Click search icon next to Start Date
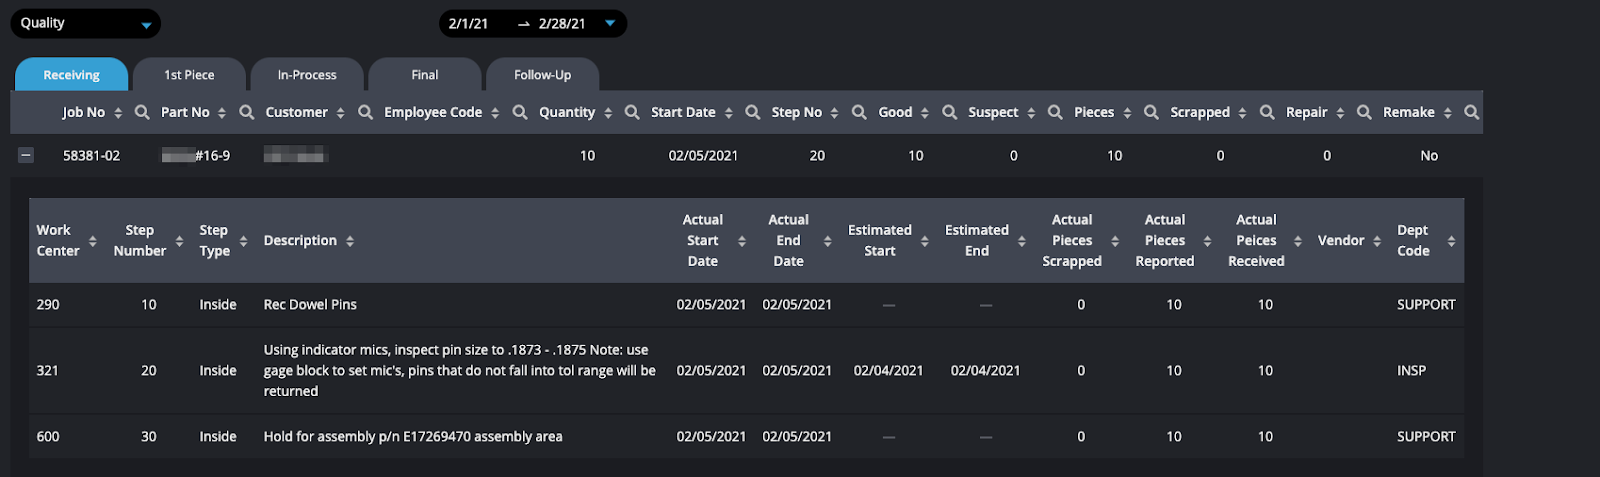This screenshot has width=1600, height=477. [x=753, y=112]
